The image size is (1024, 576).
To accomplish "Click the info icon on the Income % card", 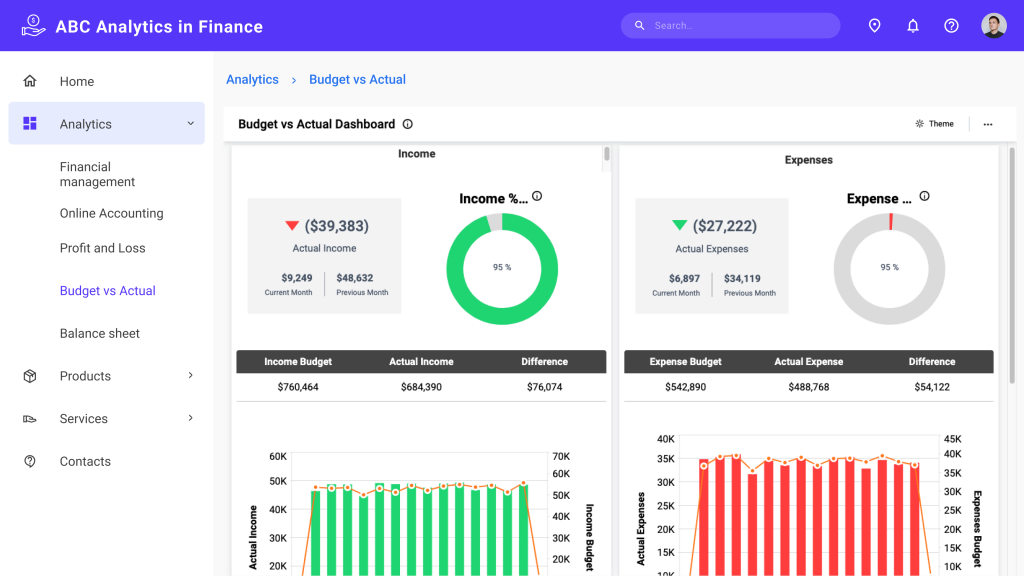I will point(537,196).
